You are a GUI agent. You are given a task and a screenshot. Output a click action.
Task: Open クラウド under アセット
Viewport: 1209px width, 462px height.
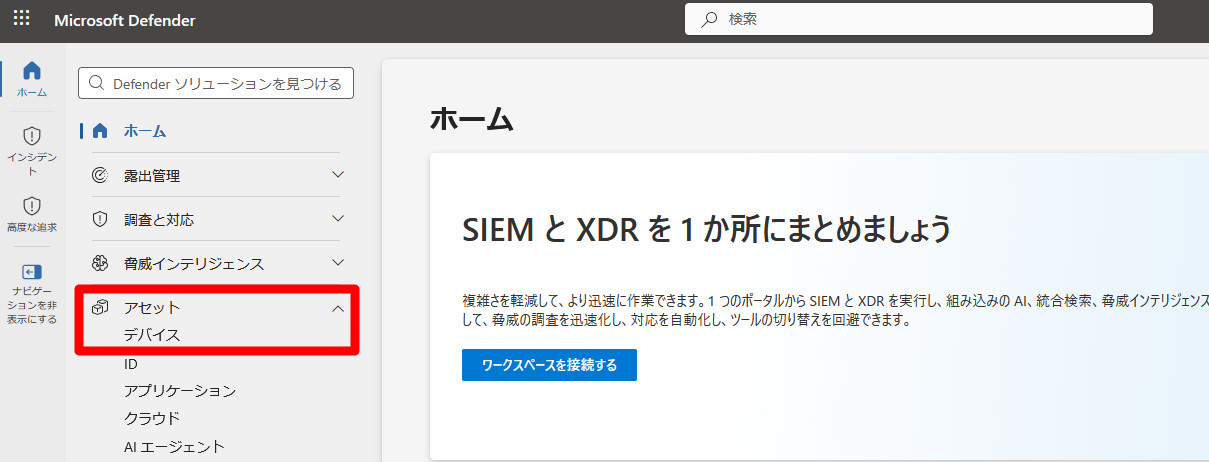(152, 418)
